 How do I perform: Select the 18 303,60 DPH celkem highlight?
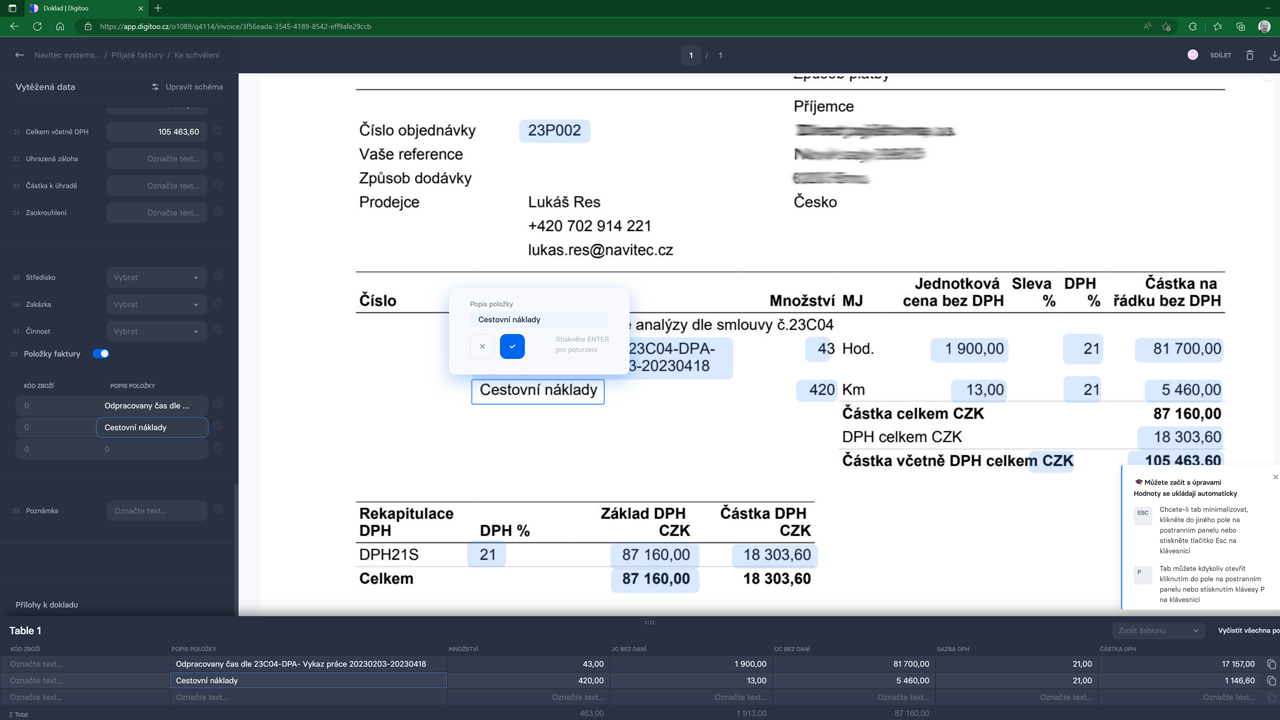pos(1181,437)
